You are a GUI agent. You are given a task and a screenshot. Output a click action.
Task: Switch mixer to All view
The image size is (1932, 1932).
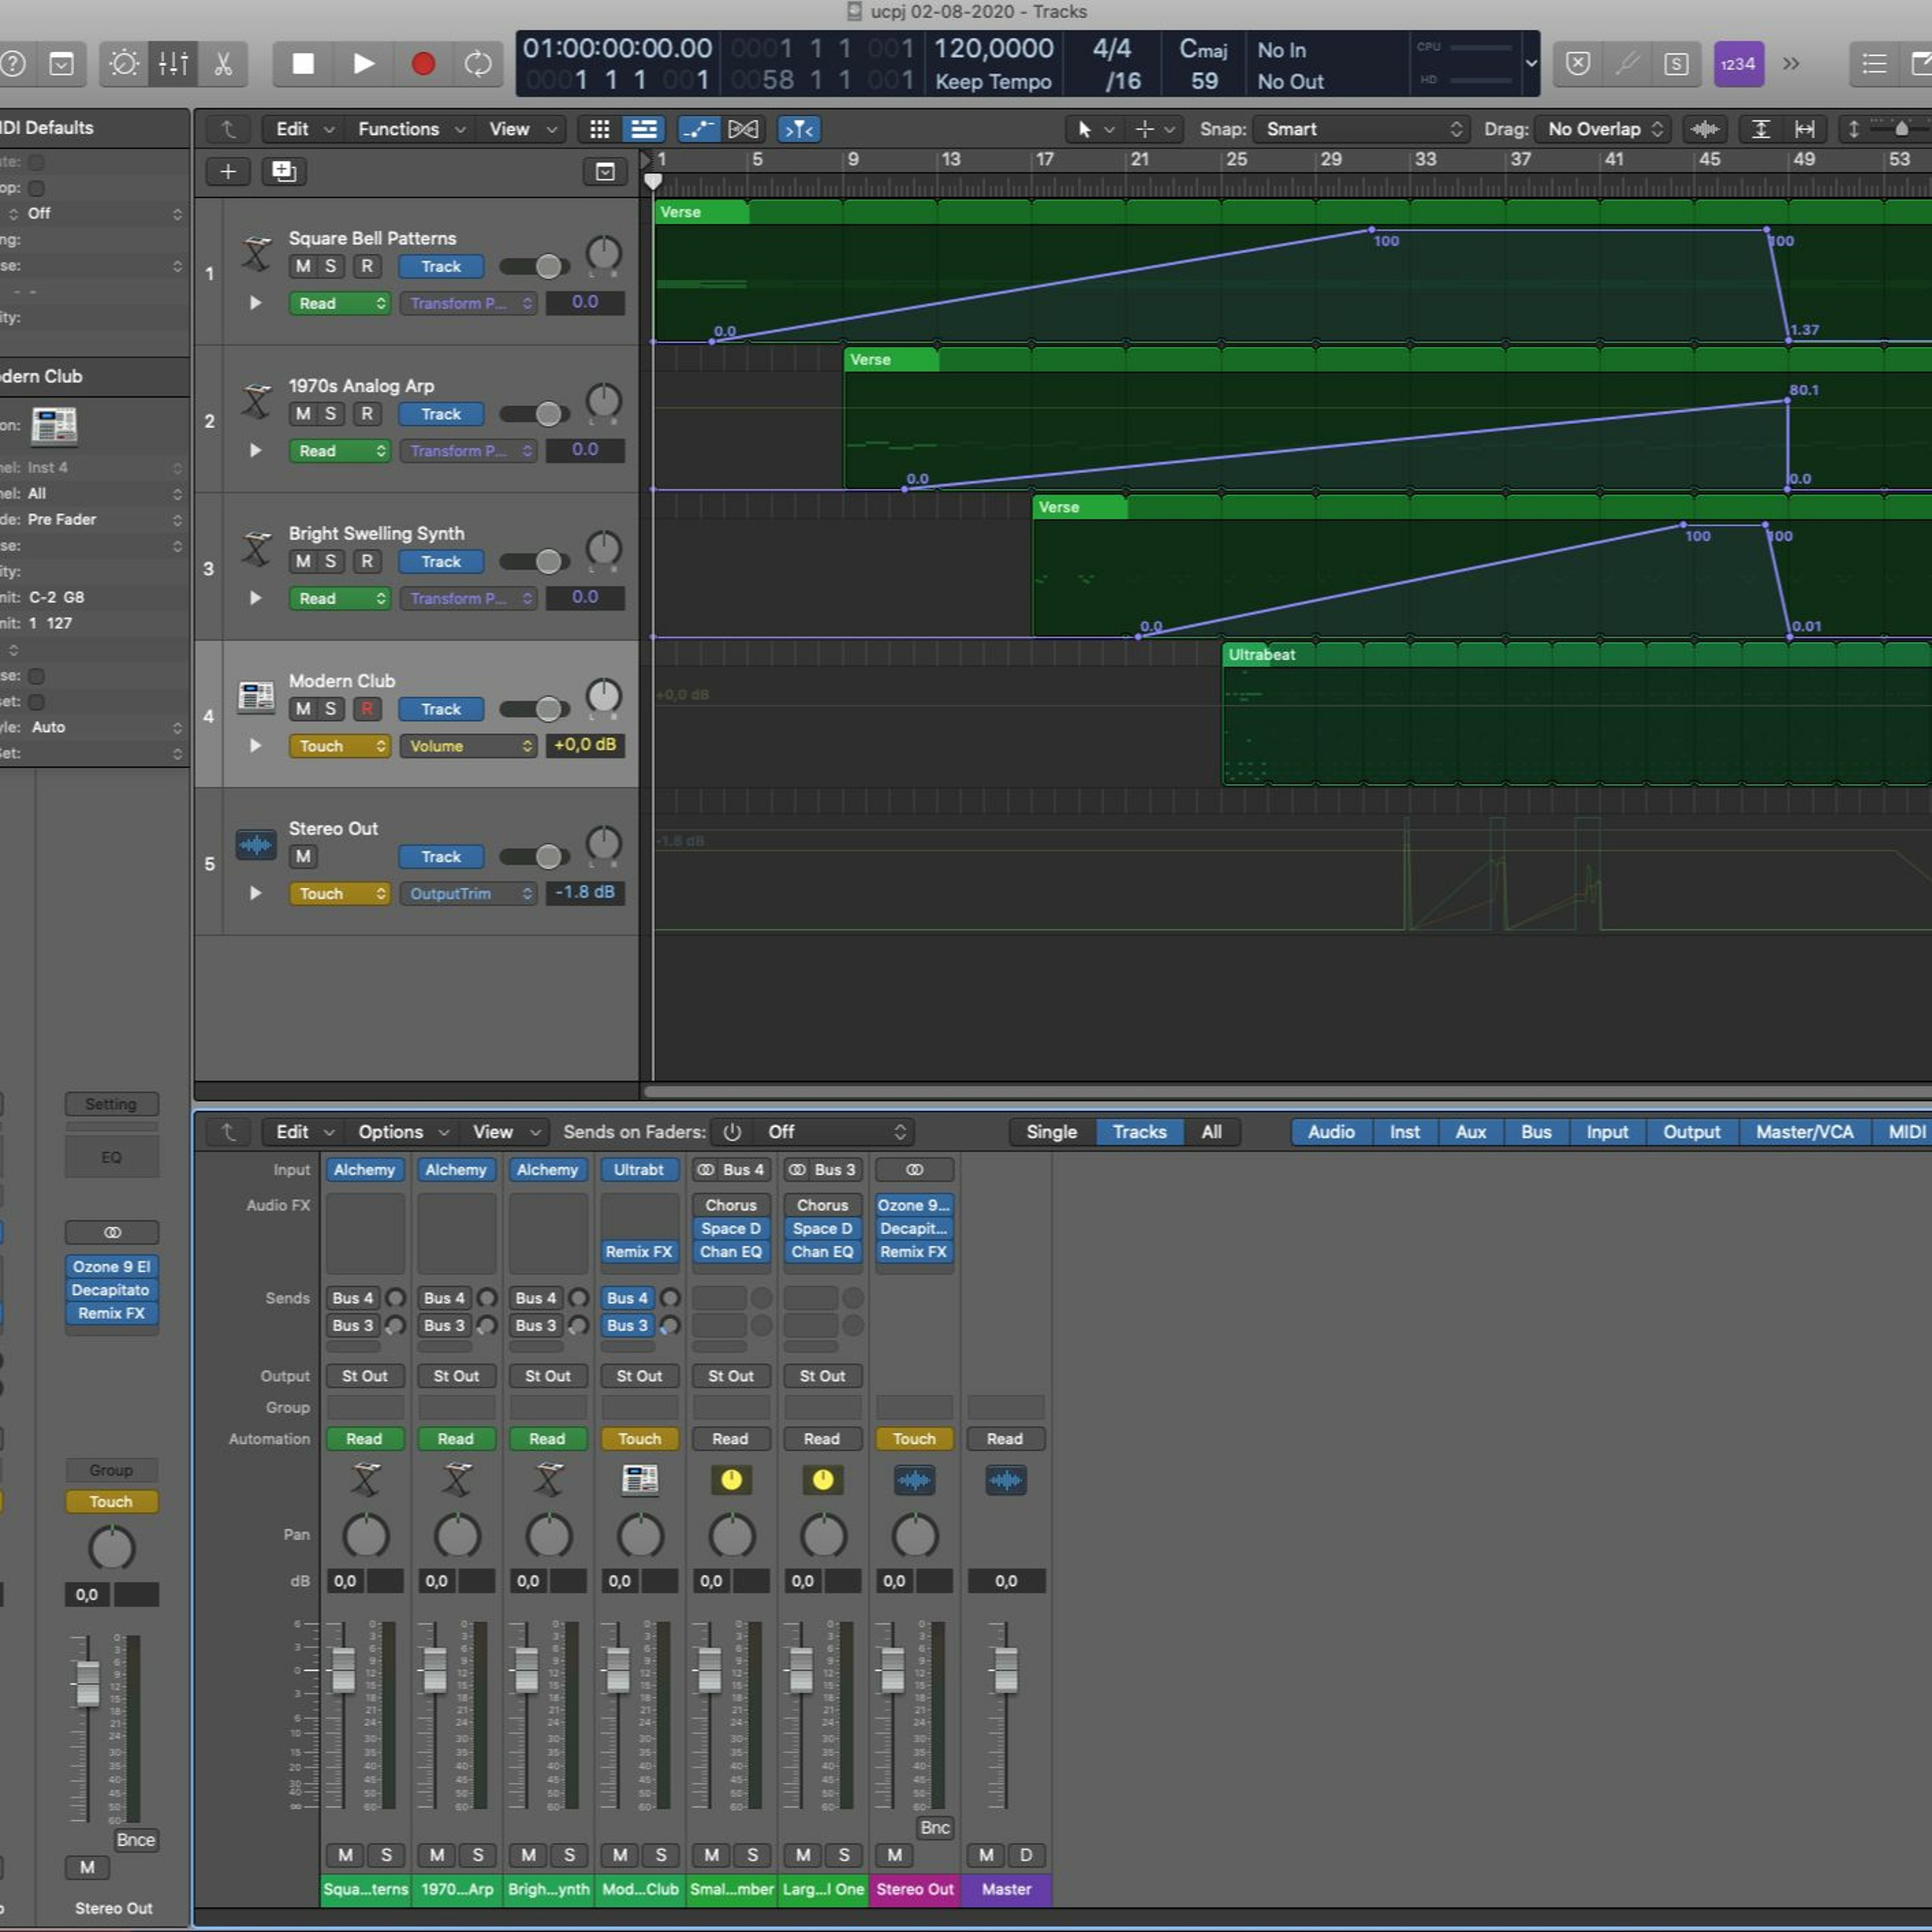(1211, 1132)
